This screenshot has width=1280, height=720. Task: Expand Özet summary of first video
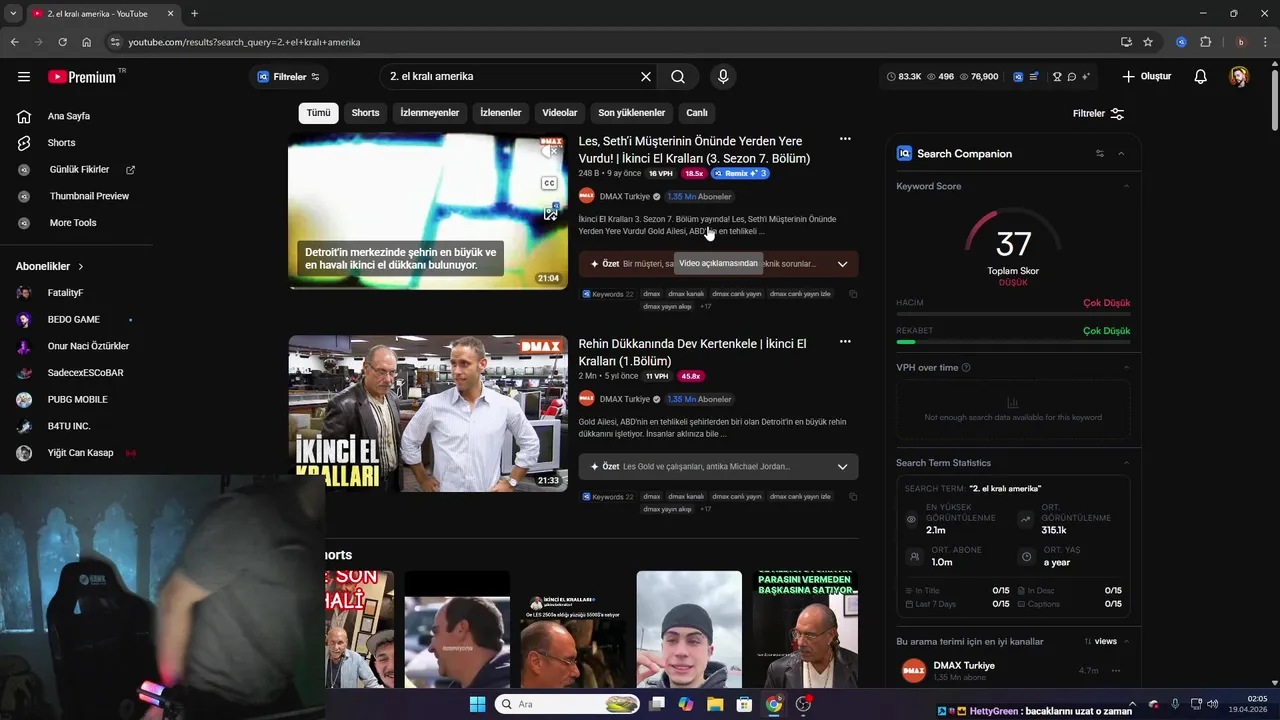point(843,264)
